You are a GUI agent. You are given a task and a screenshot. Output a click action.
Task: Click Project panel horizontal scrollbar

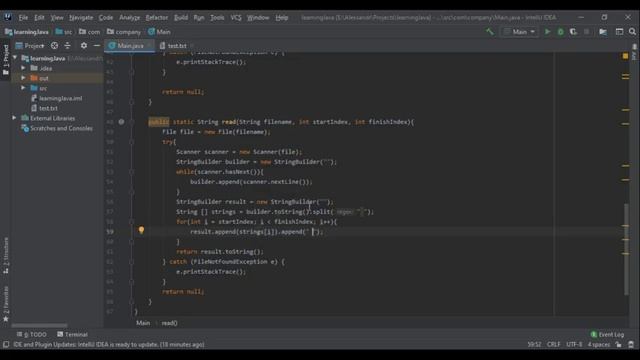39,325
